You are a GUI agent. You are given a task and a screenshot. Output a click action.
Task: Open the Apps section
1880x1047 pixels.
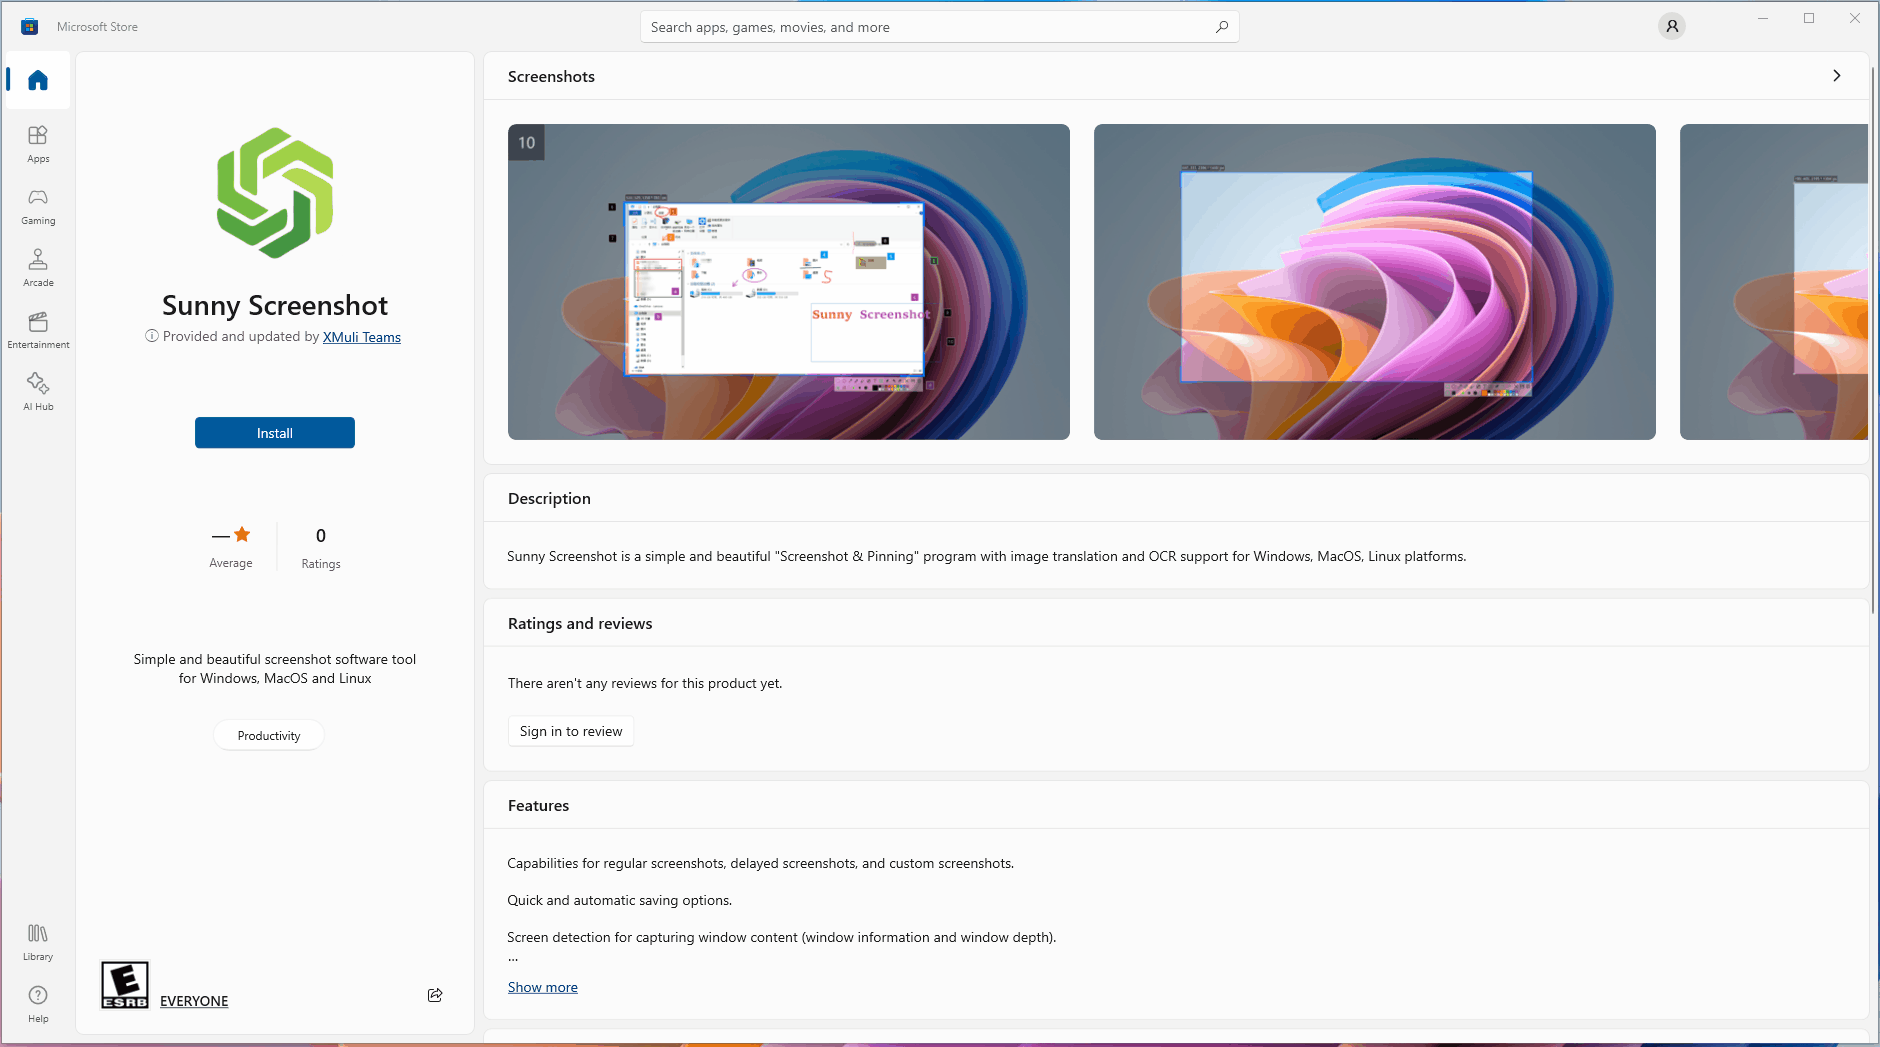[x=38, y=144]
